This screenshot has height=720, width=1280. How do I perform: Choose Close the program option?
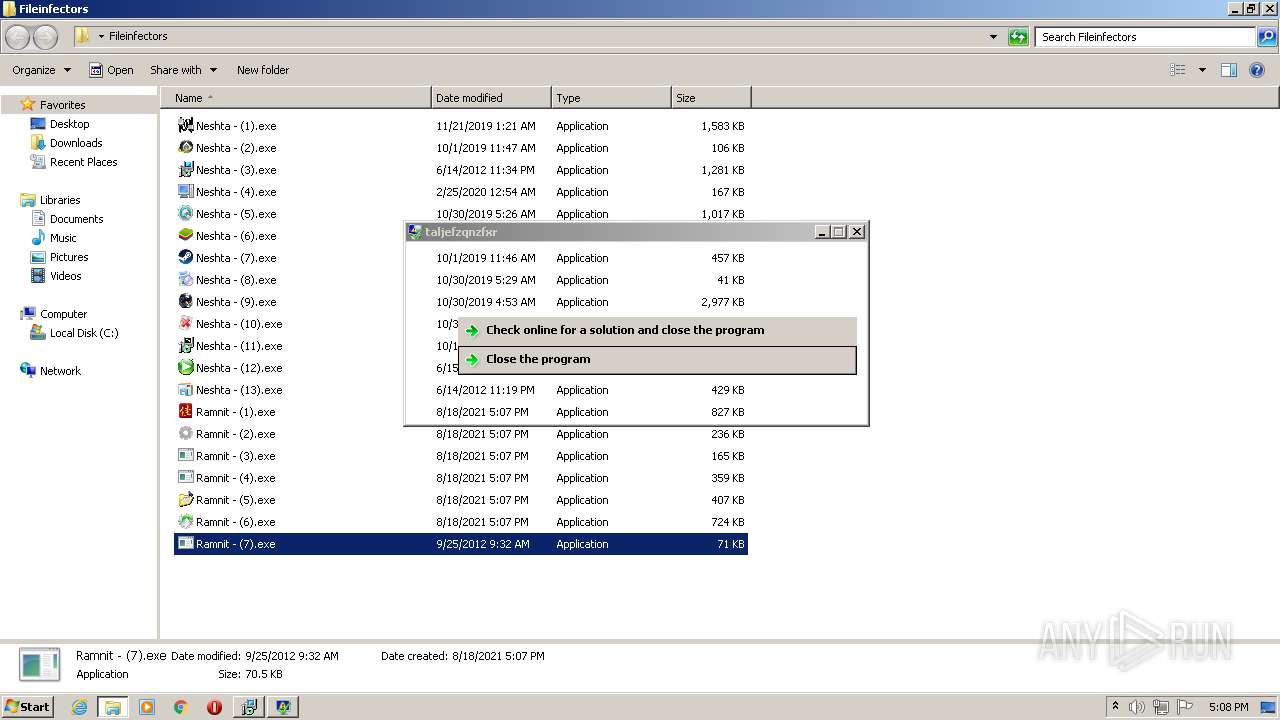[658, 360]
